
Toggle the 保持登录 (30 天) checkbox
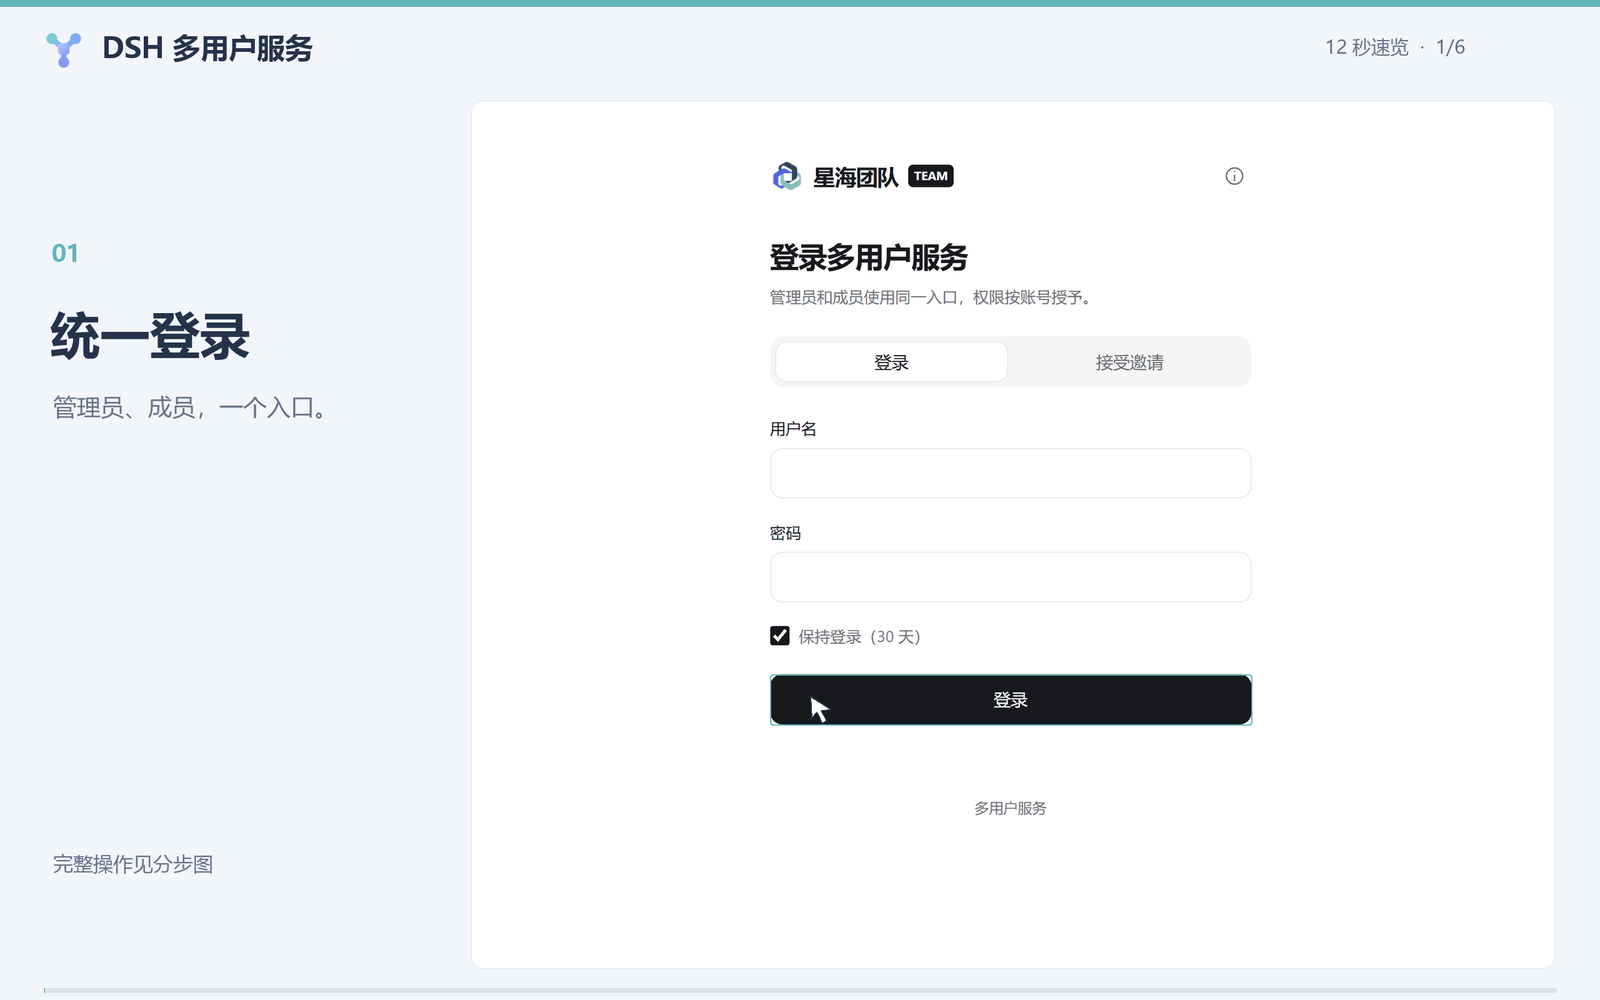point(780,636)
